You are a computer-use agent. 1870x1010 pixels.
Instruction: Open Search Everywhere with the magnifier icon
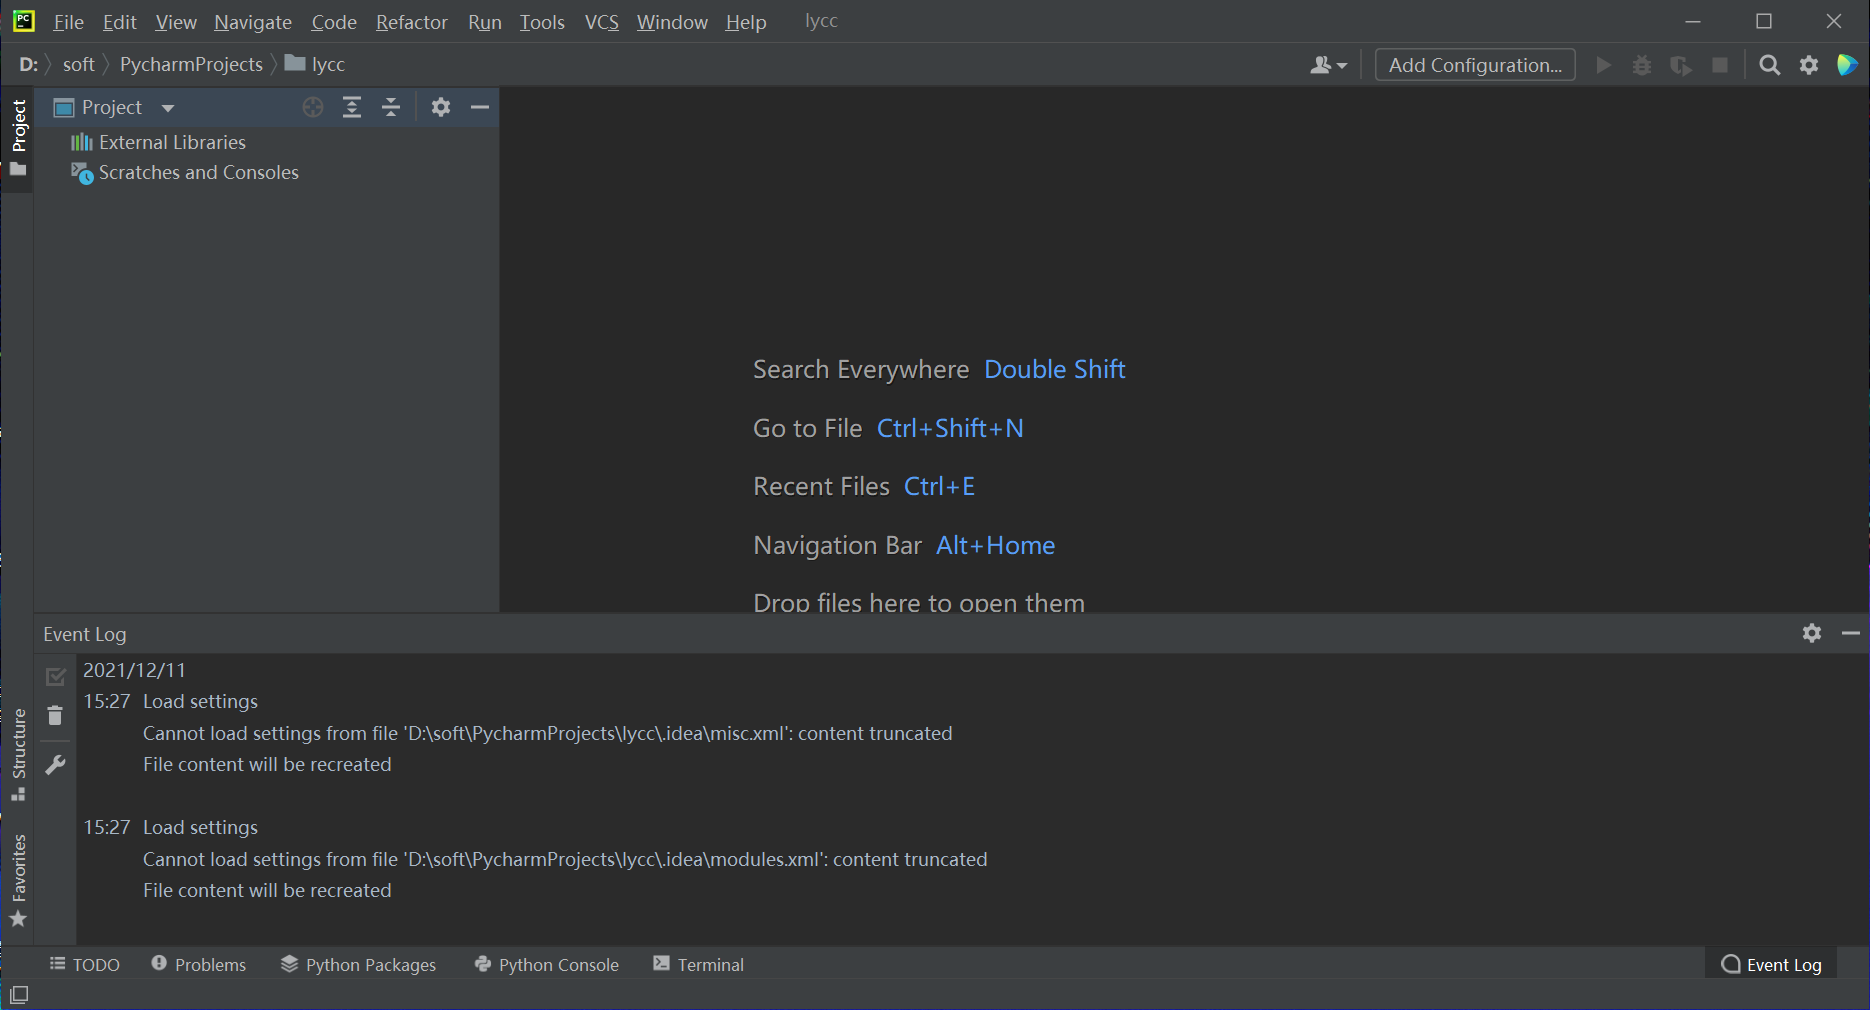click(x=1769, y=64)
